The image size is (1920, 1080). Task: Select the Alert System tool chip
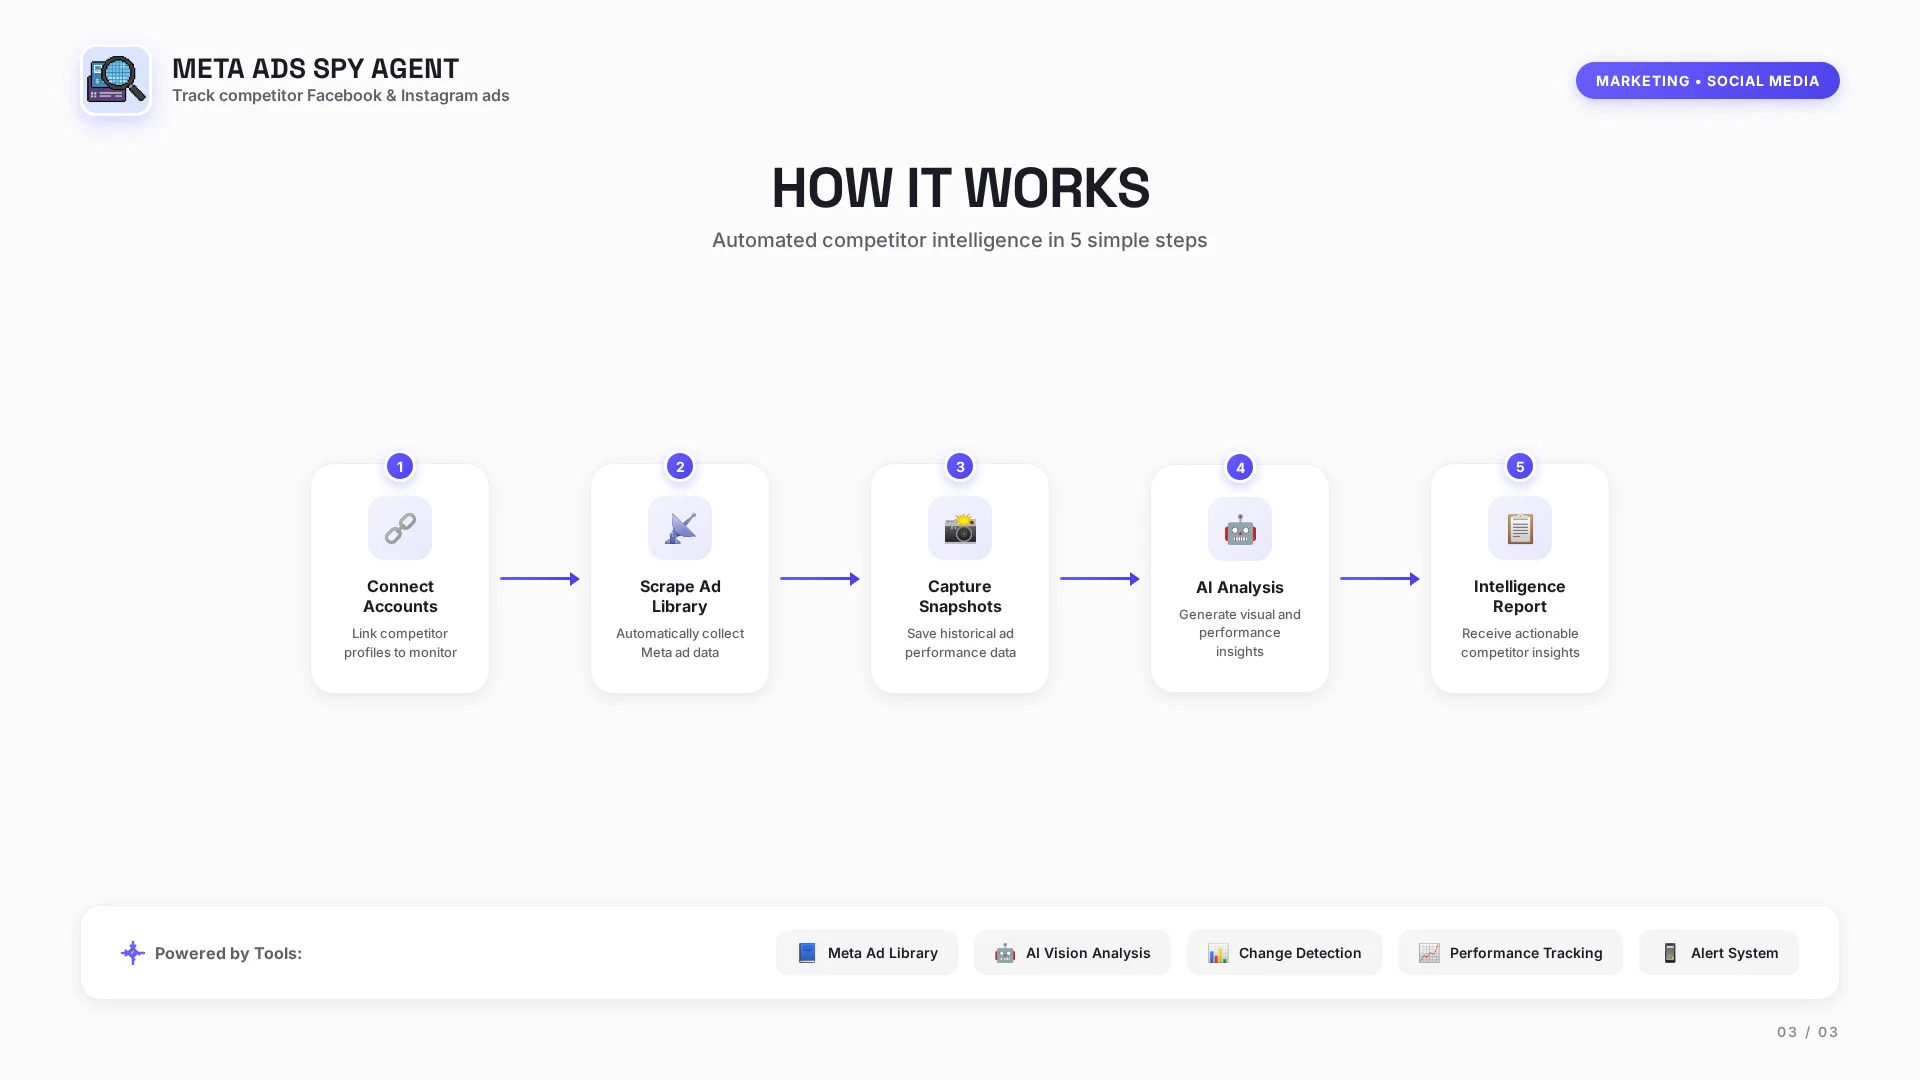tap(1718, 953)
